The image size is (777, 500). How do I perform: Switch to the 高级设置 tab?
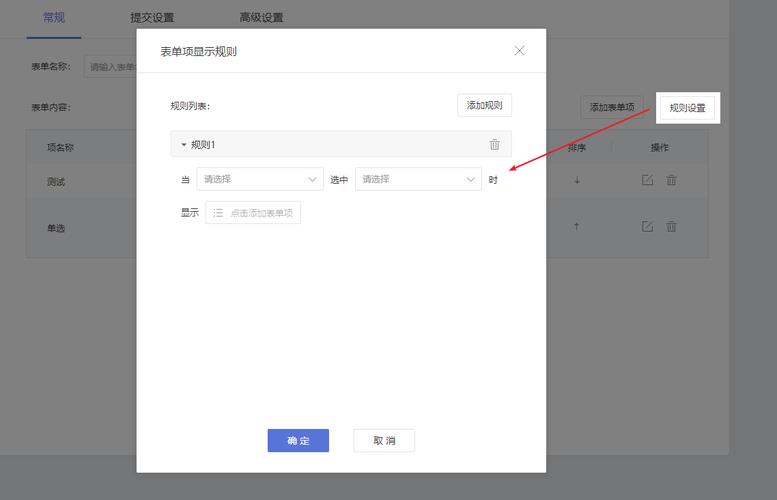[261, 17]
